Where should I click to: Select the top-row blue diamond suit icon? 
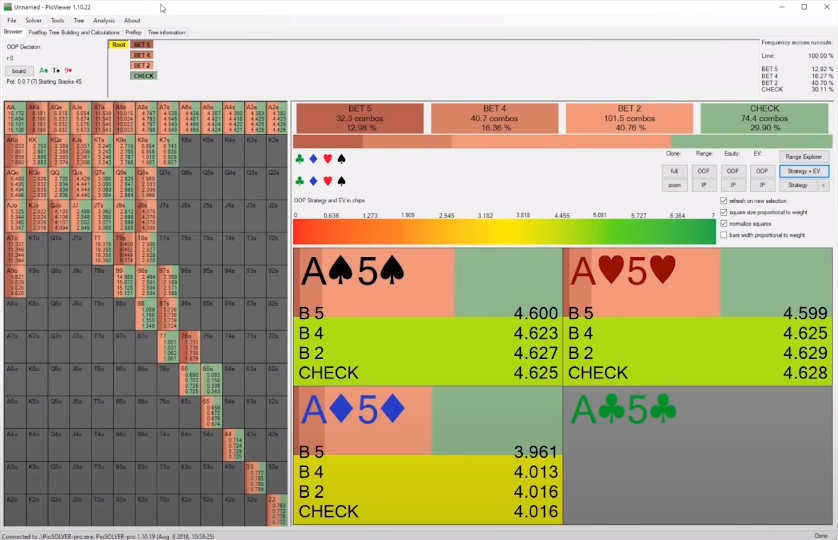pyautogui.click(x=313, y=158)
